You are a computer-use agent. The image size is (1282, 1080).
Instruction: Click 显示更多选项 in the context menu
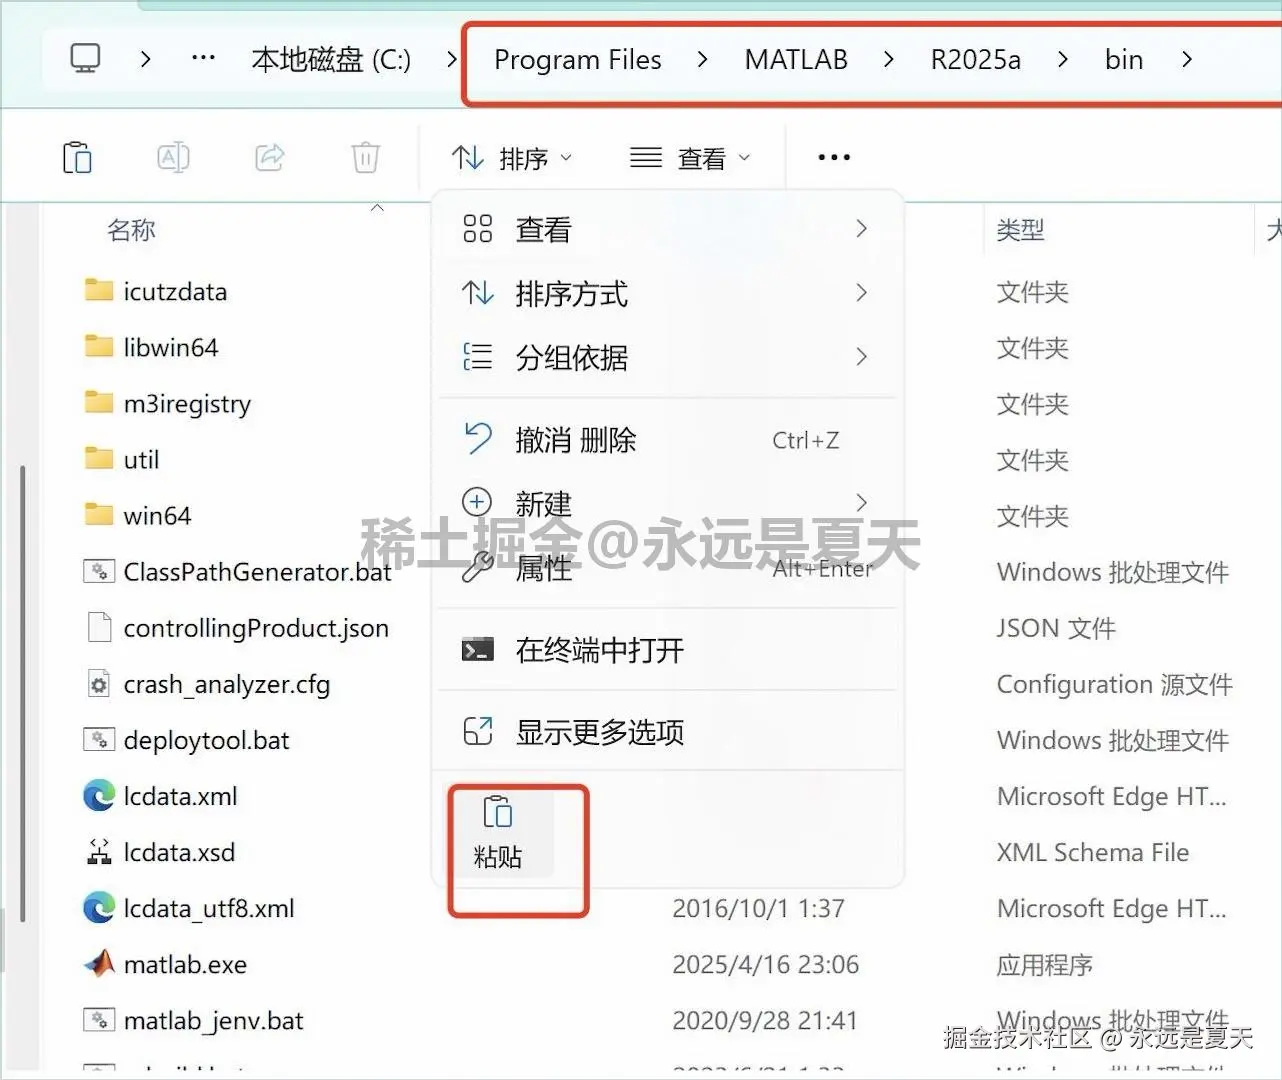pos(600,732)
